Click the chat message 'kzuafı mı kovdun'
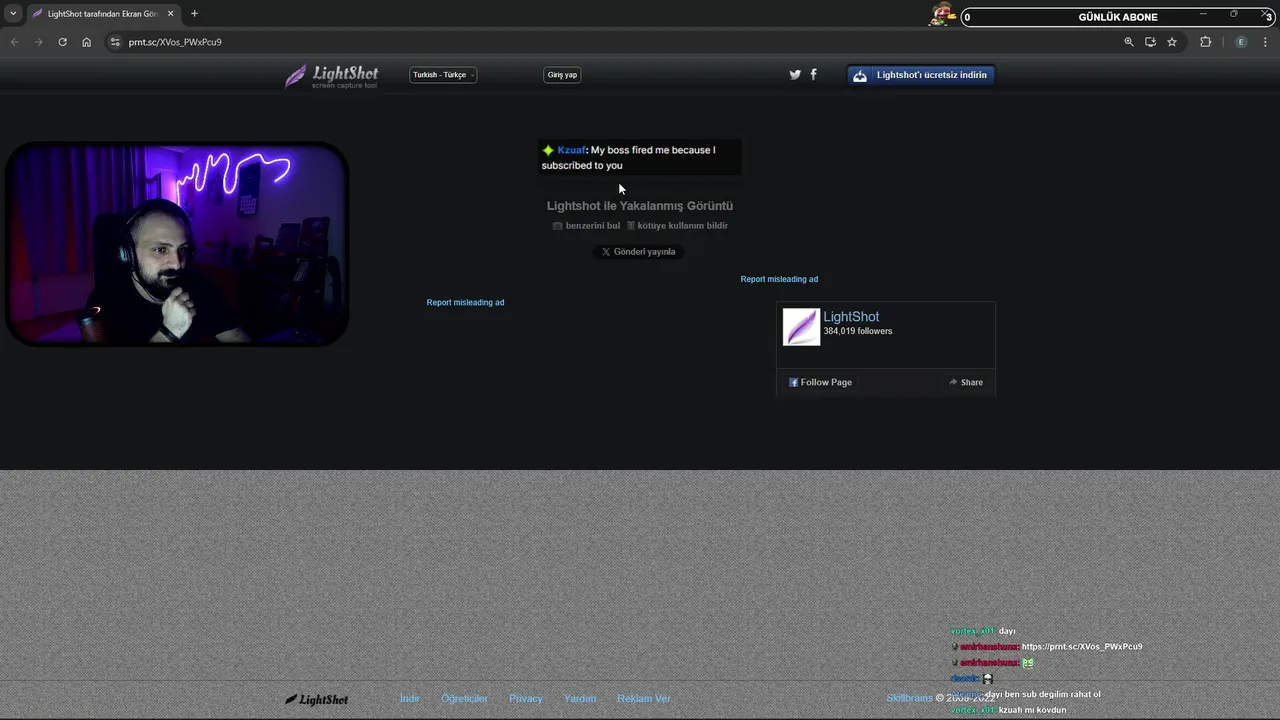The height and width of the screenshot is (720, 1280). click(x=1032, y=710)
